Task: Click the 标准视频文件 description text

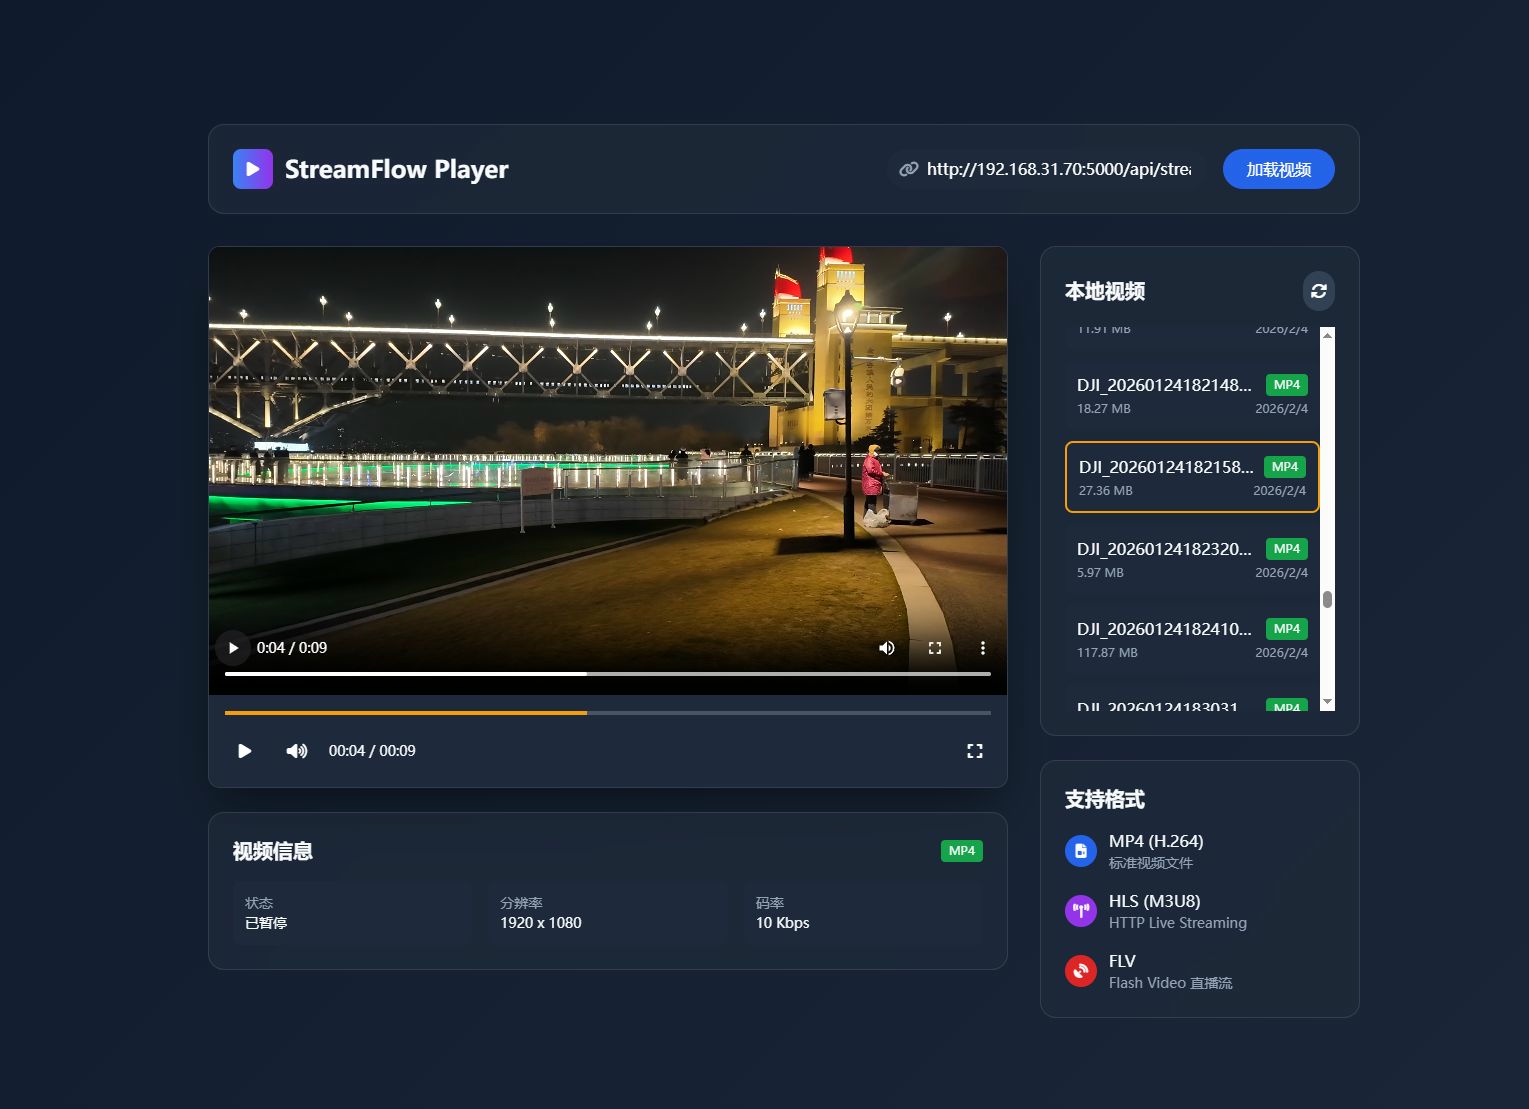Action: (x=1151, y=863)
